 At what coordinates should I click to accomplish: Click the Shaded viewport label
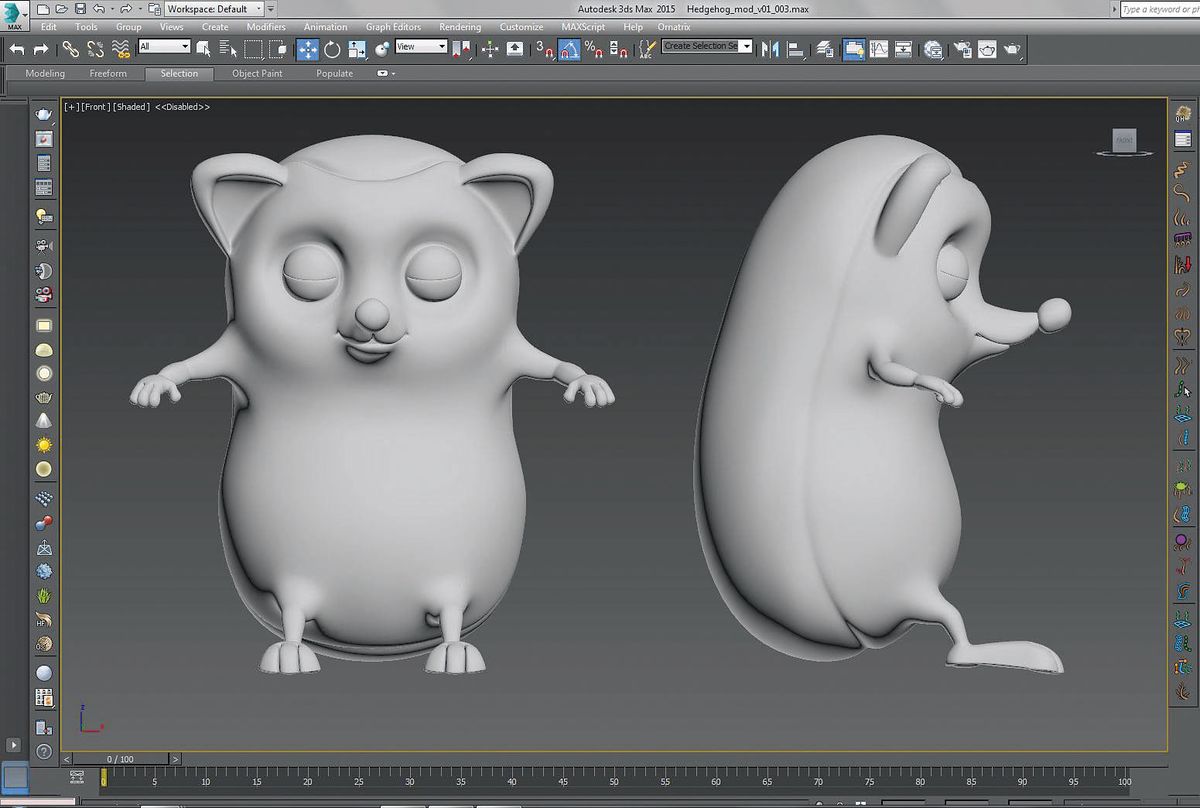pyautogui.click(x=129, y=106)
